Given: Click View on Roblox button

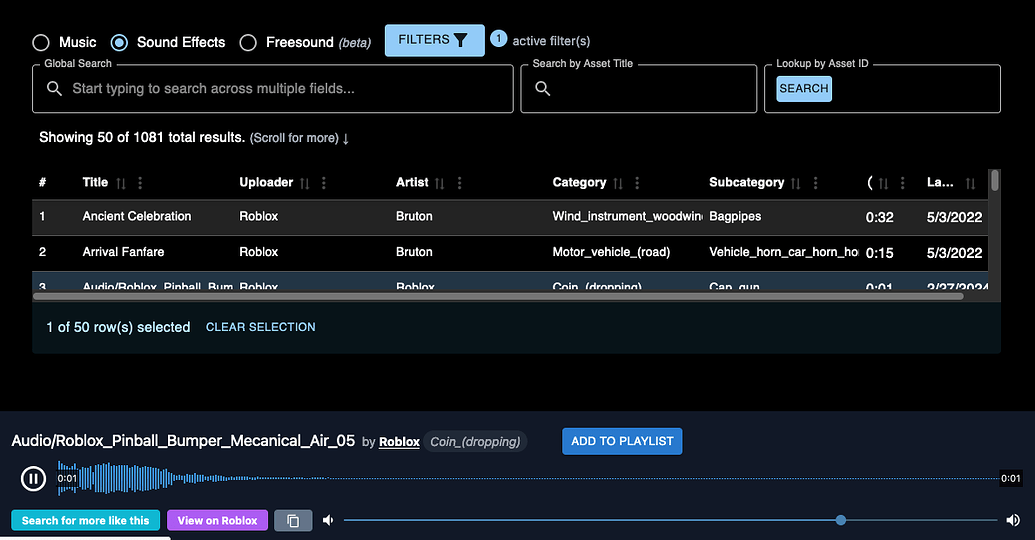Looking at the screenshot, I should coord(217,520).
